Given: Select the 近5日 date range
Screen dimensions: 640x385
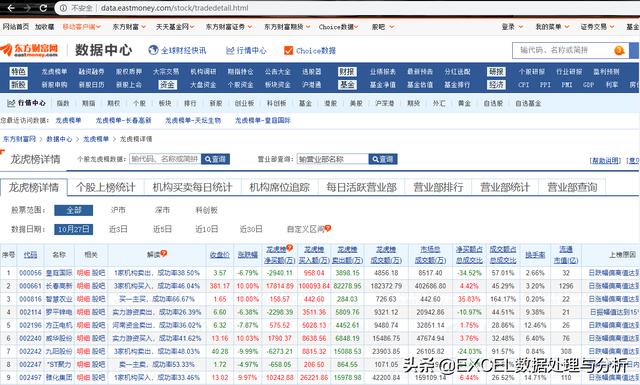Looking at the screenshot, I should (162, 229).
